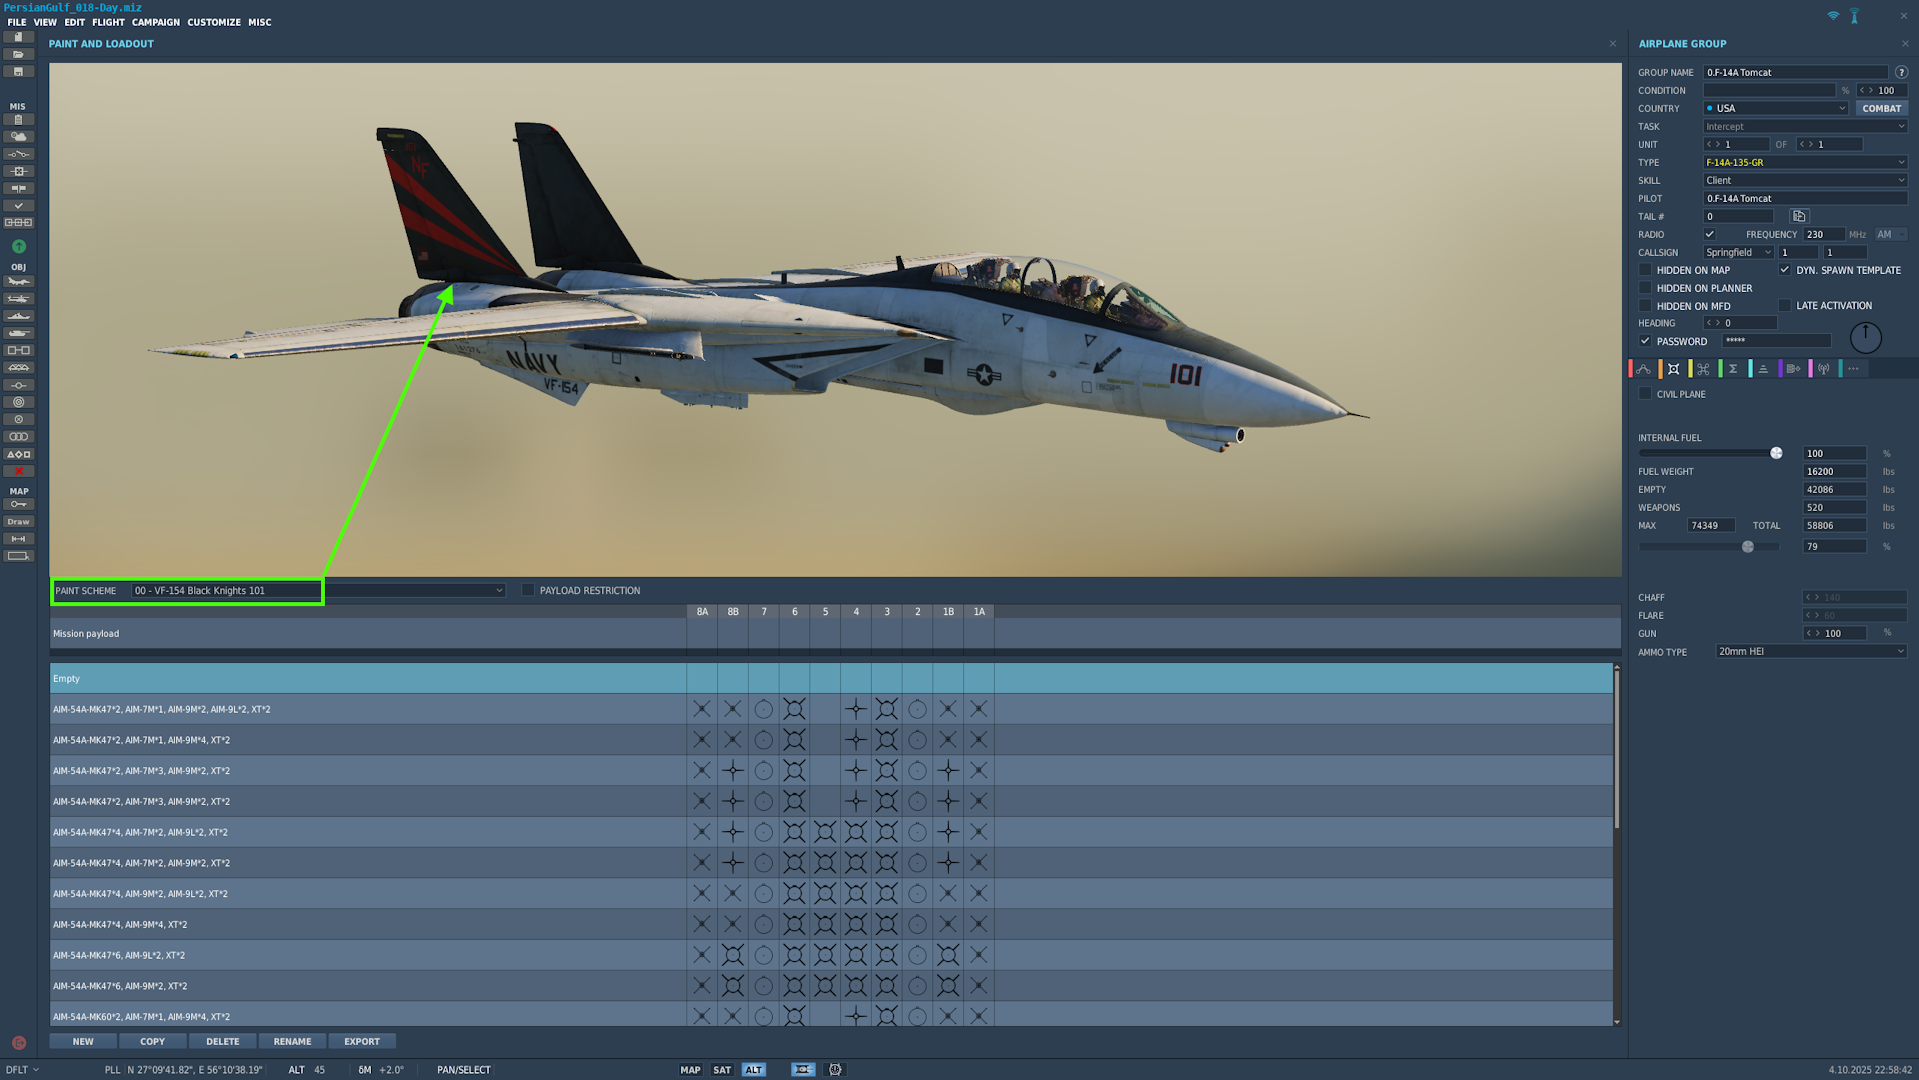Open a mission with the folder icon
Screen dimensions: 1919x1080
(18, 54)
